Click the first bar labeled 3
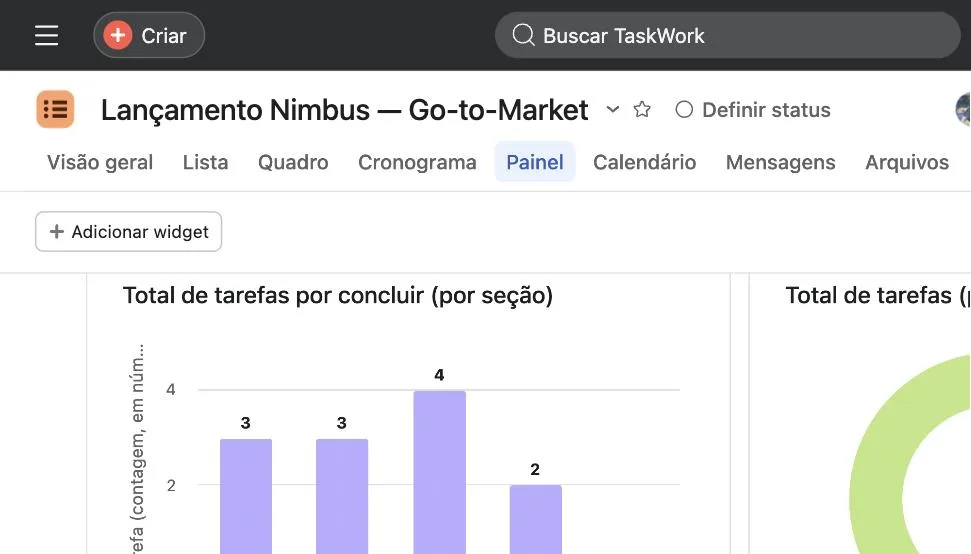Viewport: 971px width, 554px height. coord(246,496)
